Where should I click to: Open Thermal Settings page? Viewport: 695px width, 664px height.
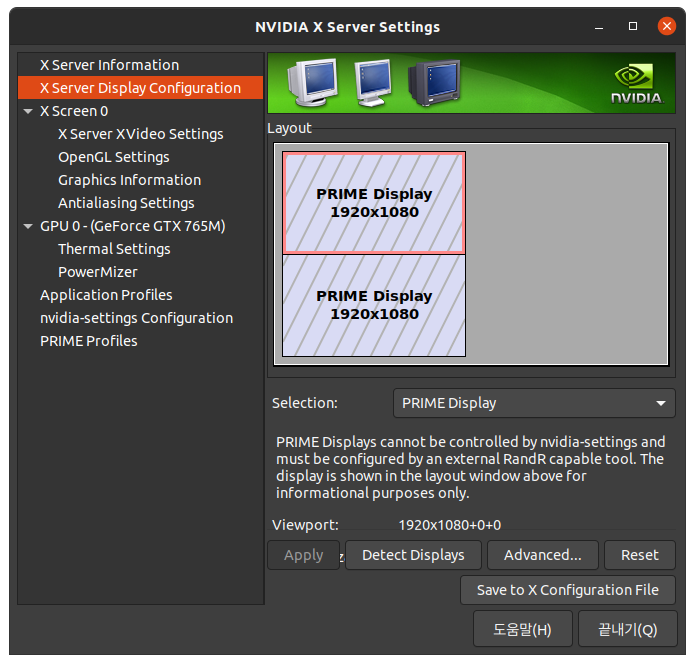tap(114, 250)
